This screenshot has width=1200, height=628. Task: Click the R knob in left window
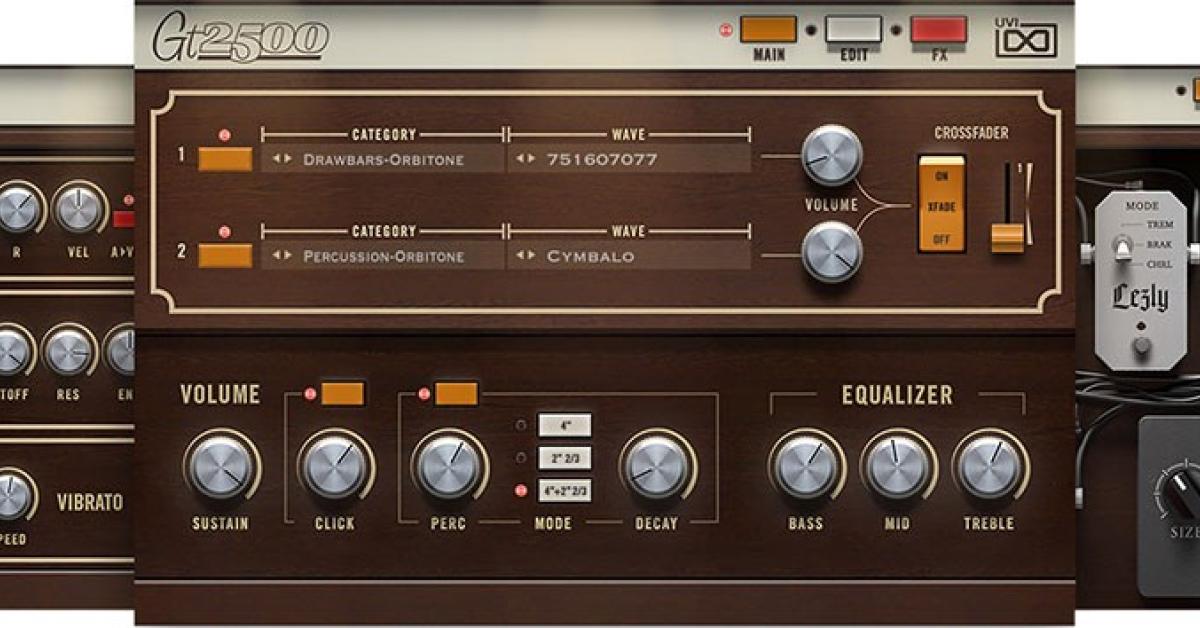(x=17, y=209)
